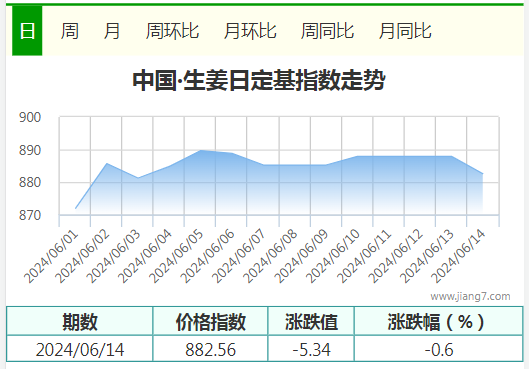Click the 2024/06/14 ending data point

pyautogui.click(x=483, y=174)
